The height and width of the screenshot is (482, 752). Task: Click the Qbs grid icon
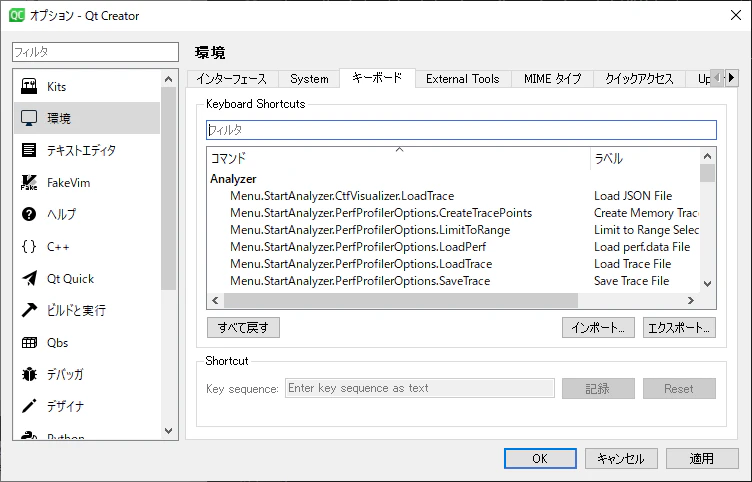click(x=29, y=342)
